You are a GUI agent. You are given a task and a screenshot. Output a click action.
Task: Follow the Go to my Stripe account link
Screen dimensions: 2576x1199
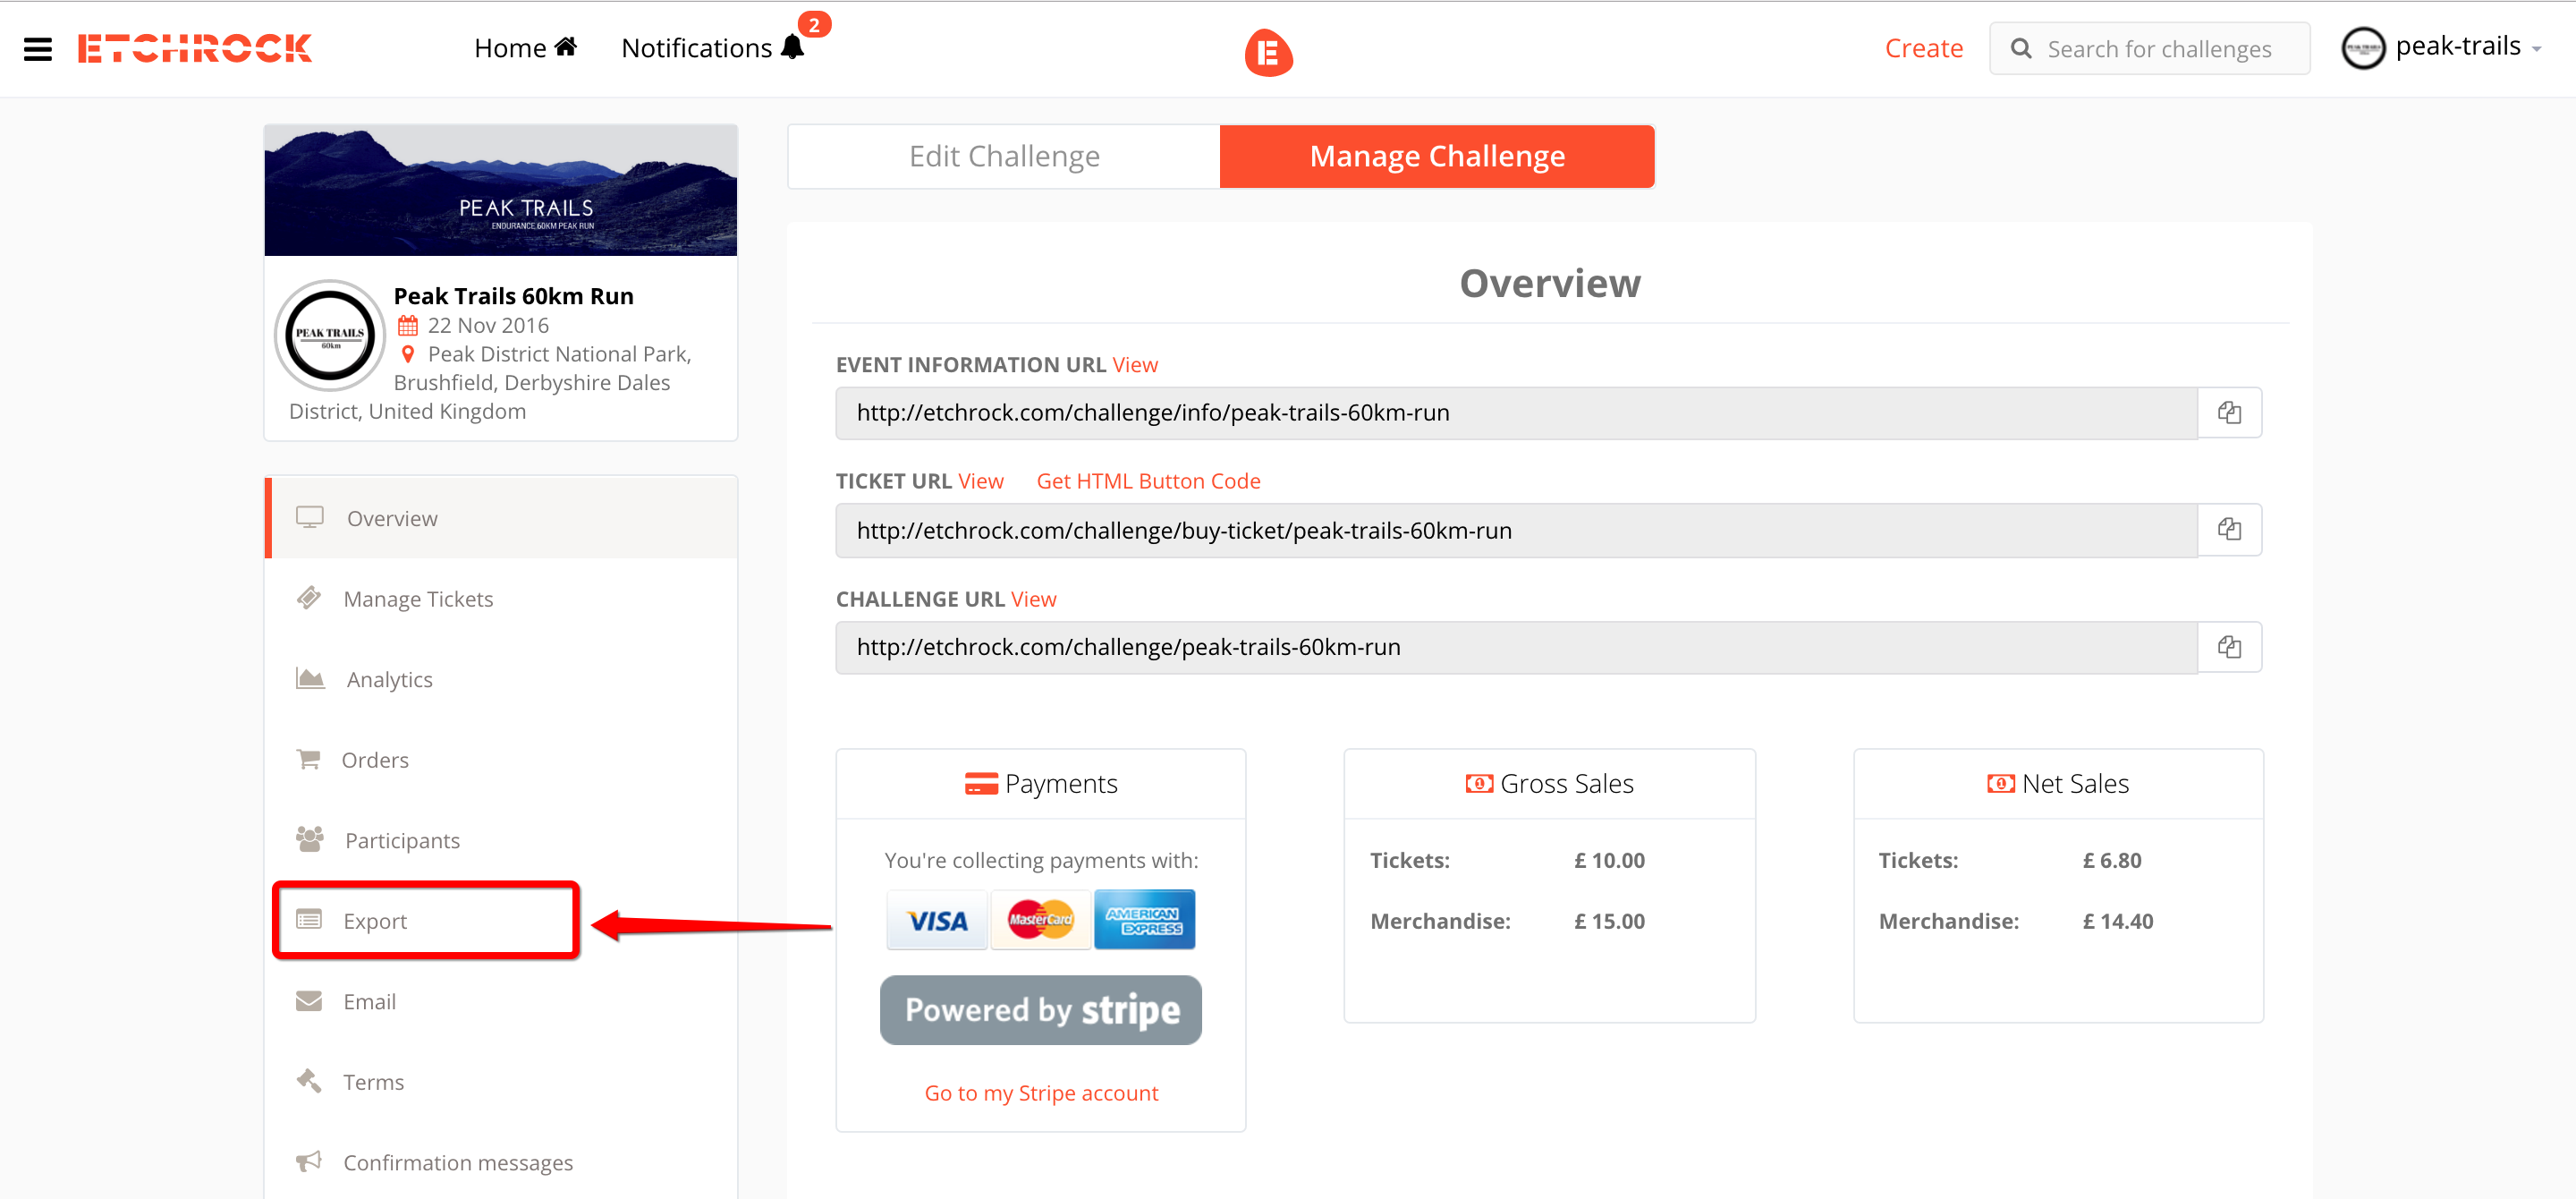click(x=1040, y=1093)
